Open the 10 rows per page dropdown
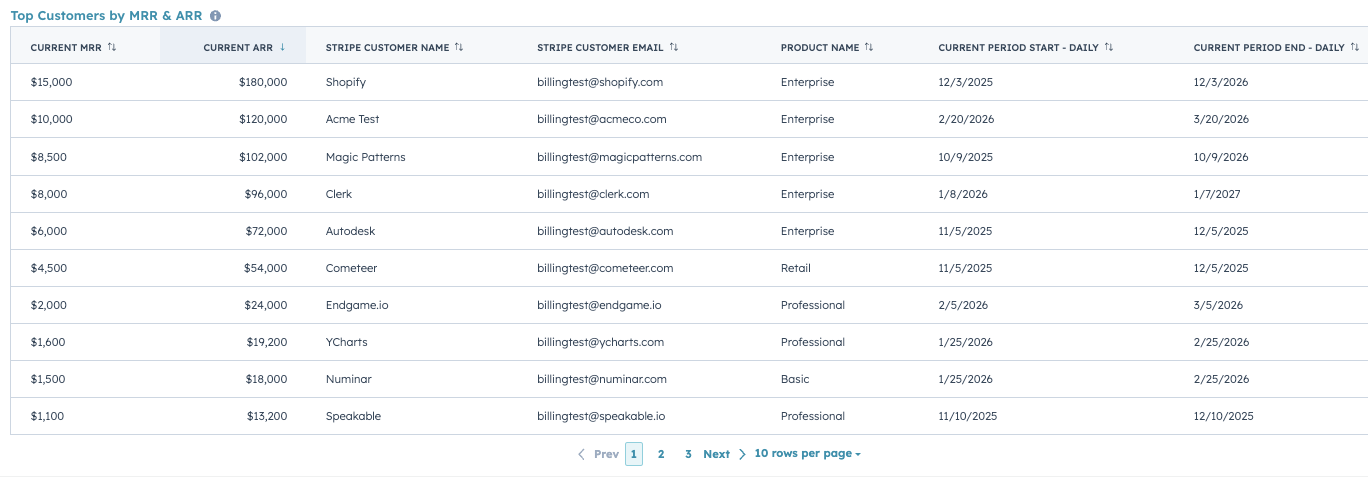Viewport: 1368px width, 477px height. (807, 454)
